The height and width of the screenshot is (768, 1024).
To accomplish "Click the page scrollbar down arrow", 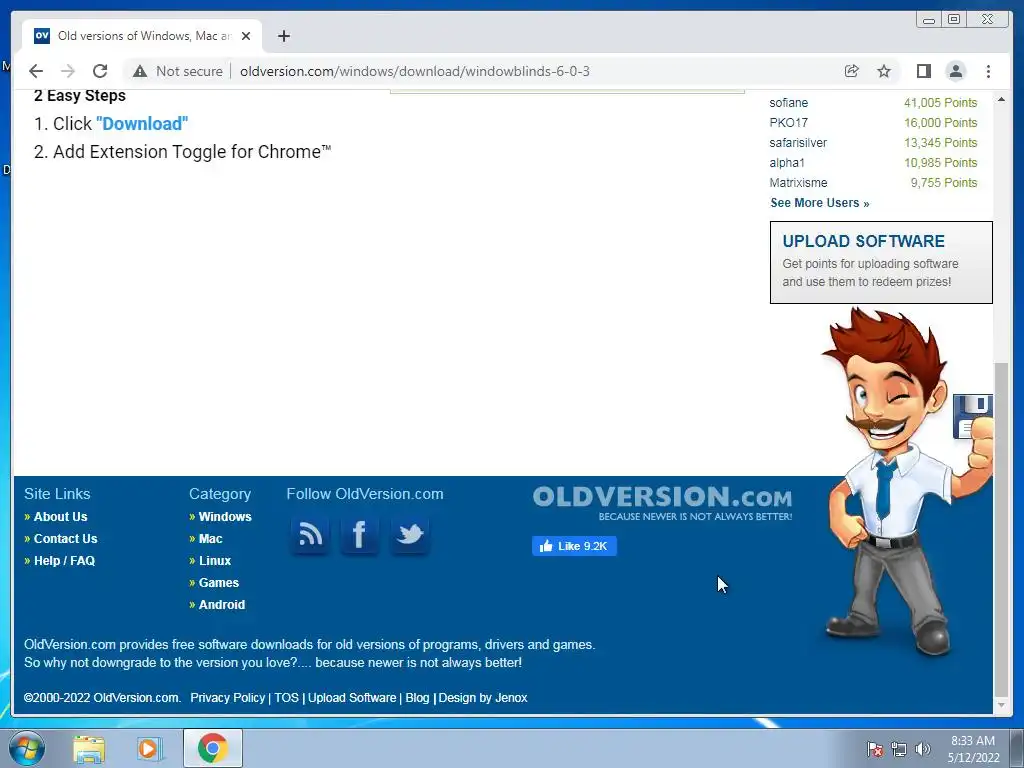I will [x=1001, y=705].
